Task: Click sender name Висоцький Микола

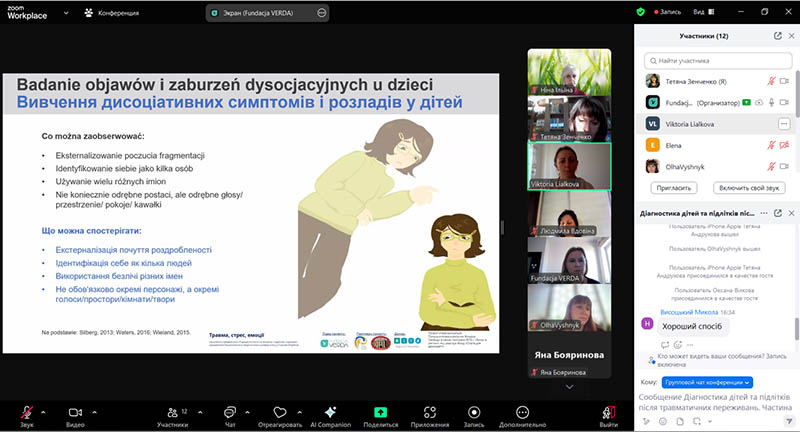Action: click(x=689, y=312)
